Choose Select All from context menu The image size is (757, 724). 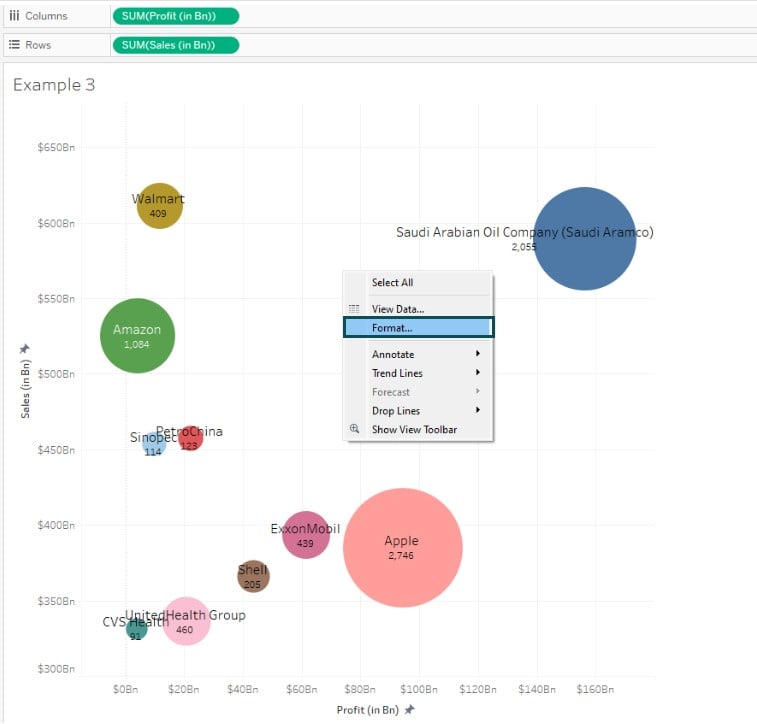click(393, 283)
